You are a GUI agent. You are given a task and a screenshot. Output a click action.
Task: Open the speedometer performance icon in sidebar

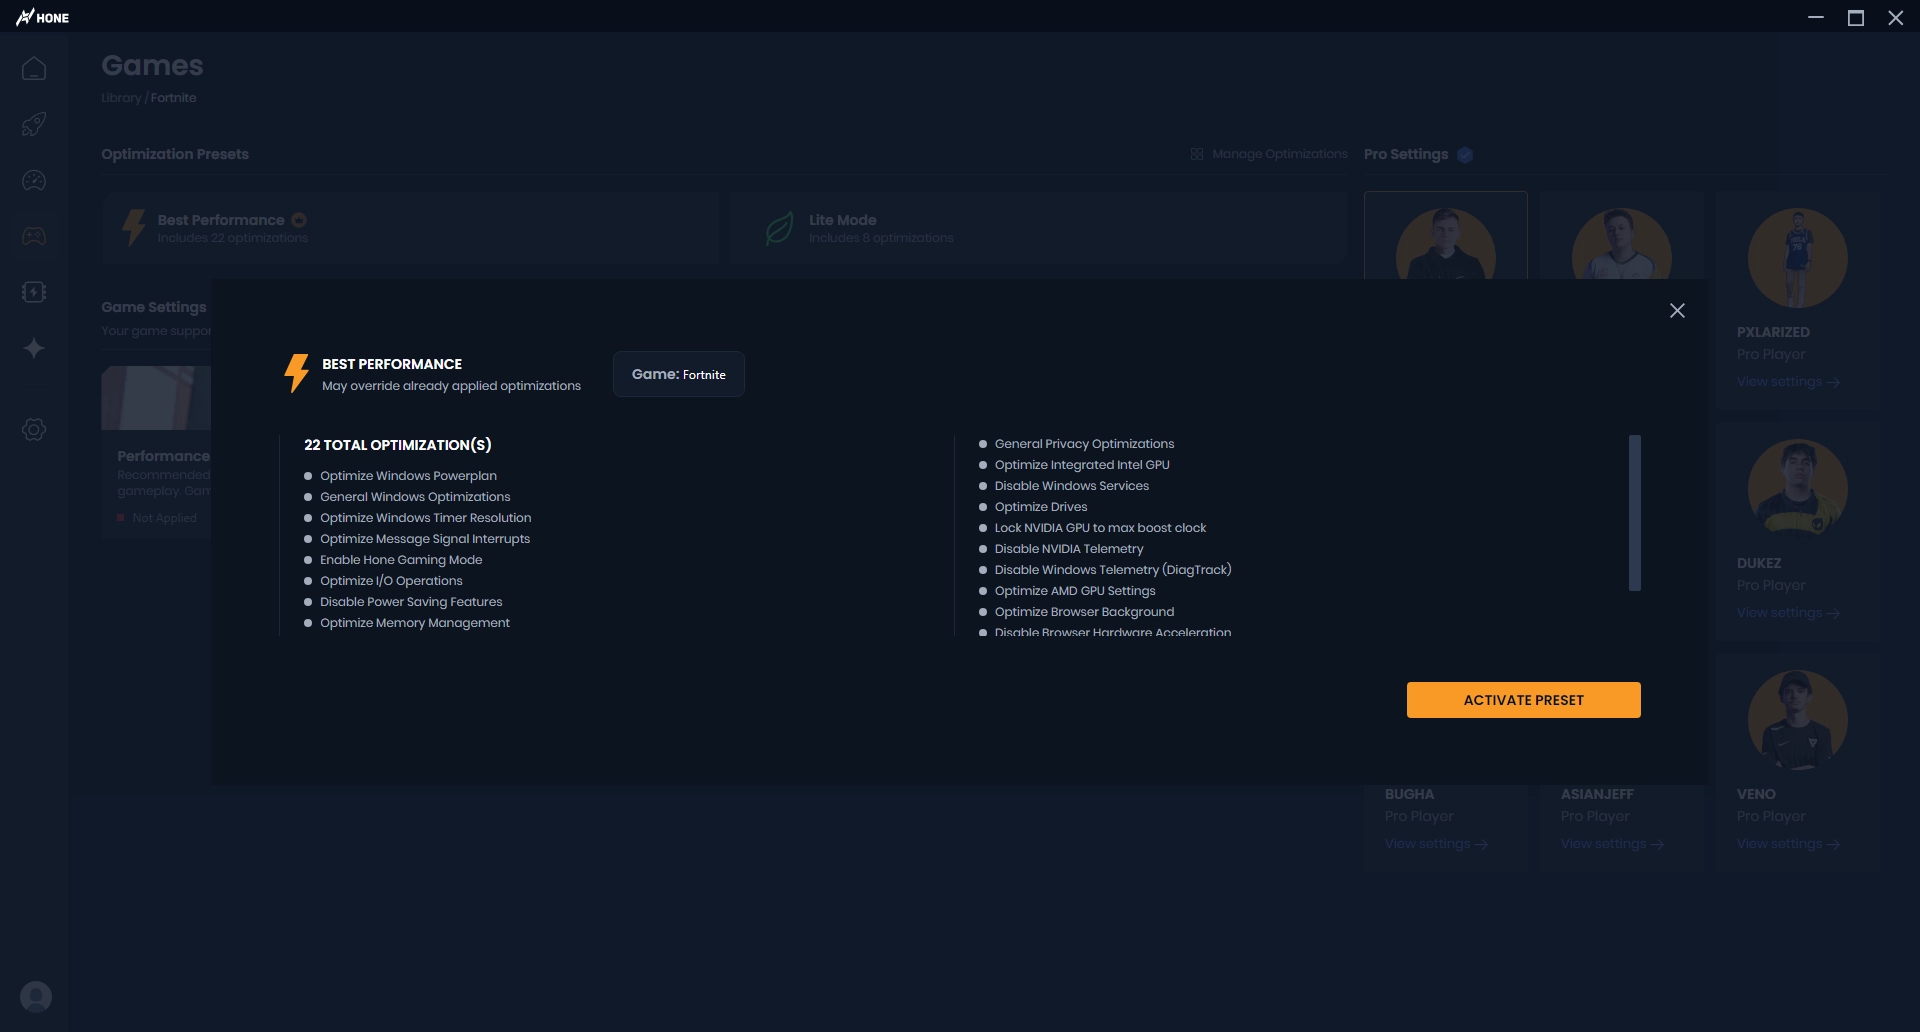click(34, 181)
